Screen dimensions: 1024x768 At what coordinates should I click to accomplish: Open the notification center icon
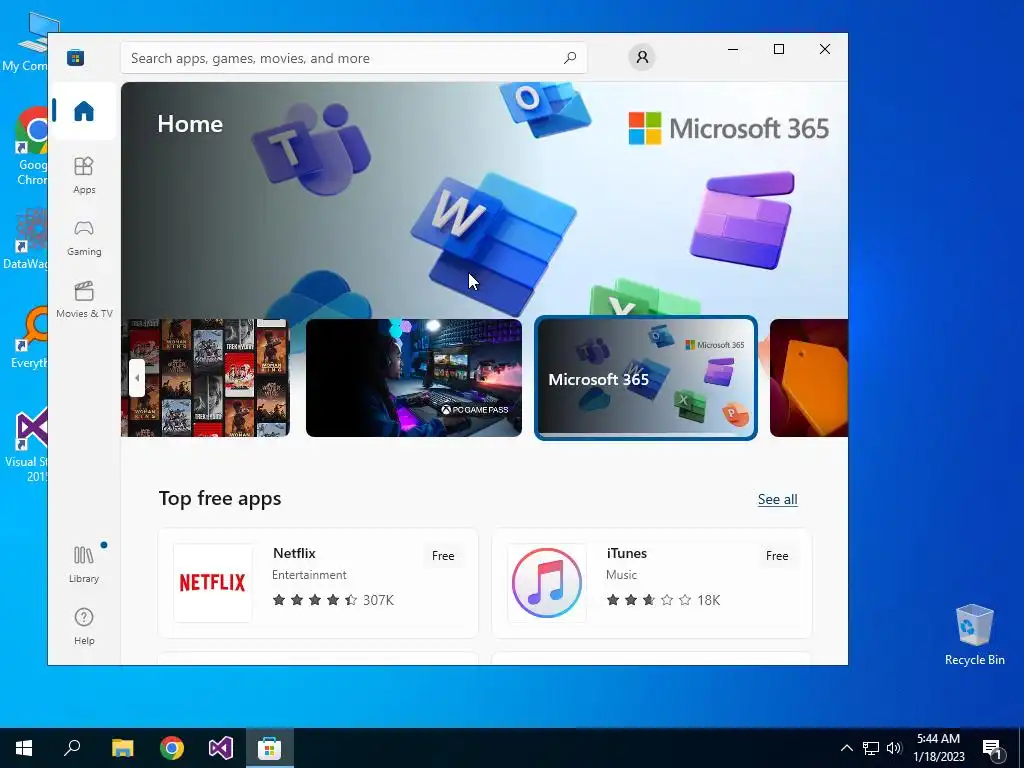[x=993, y=749]
